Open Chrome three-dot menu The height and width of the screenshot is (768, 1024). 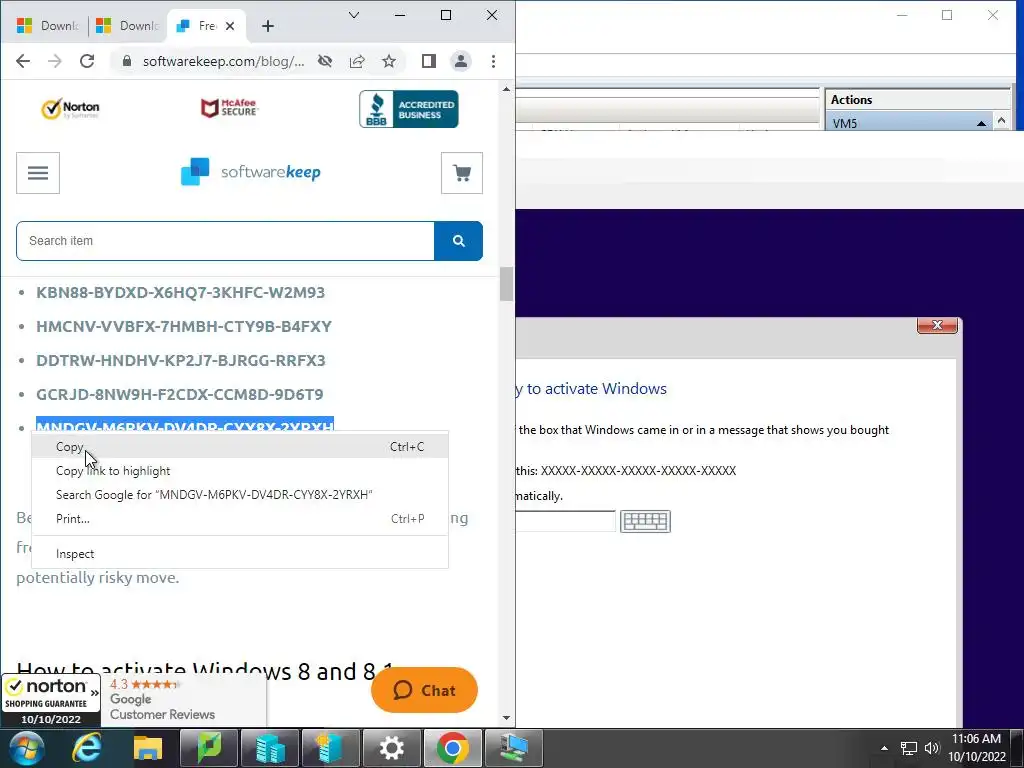point(493,61)
